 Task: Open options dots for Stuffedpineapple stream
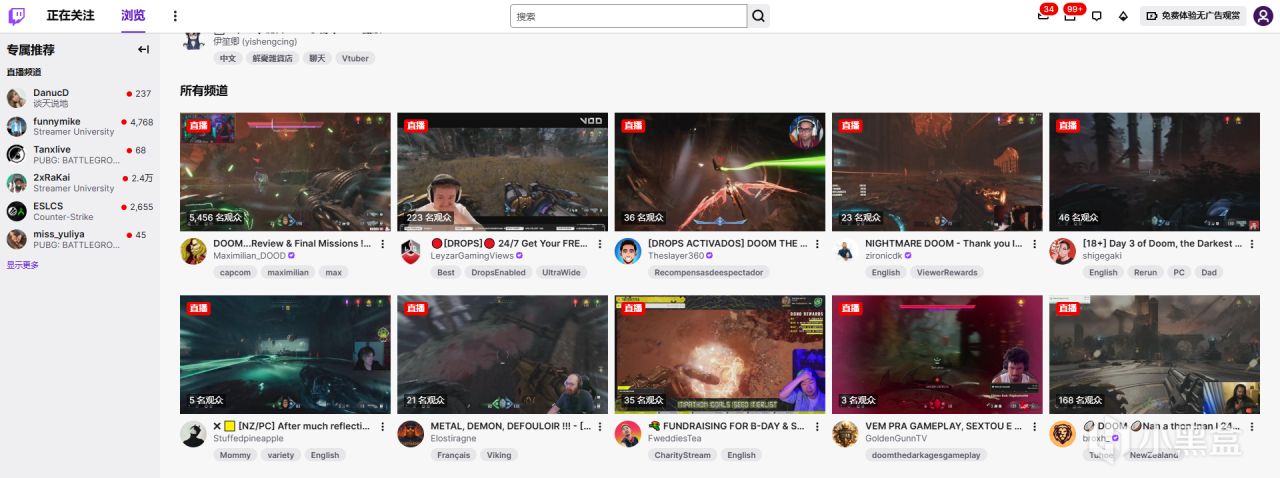click(382, 427)
